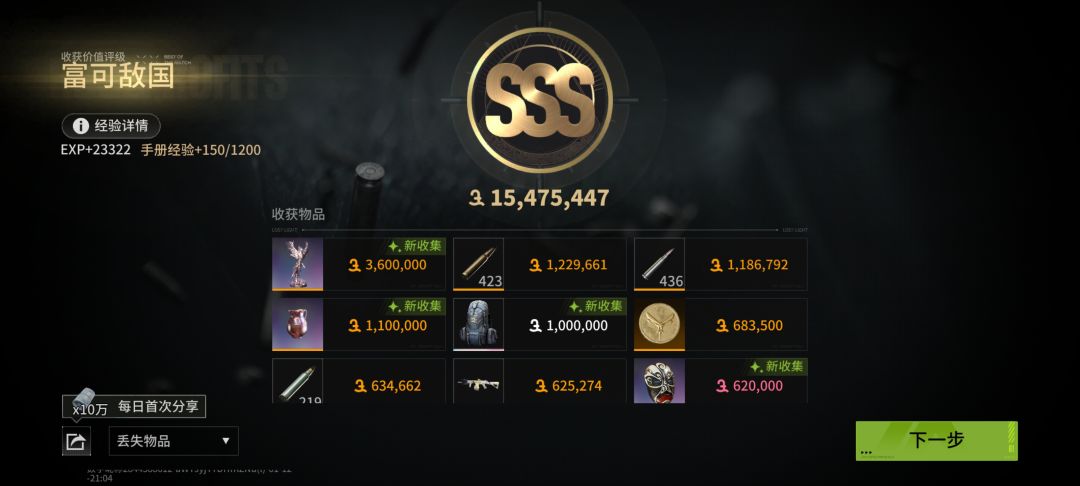Select the dark backpack item icon
This screenshot has height=486, width=1080.
pyautogui.click(x=479, y=324)
